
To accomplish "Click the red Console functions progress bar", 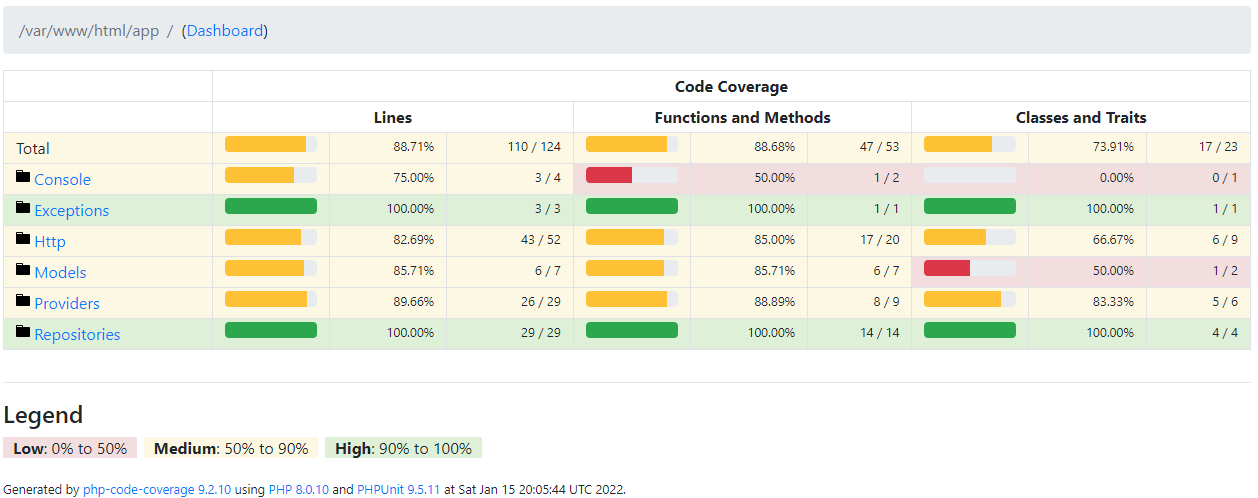I will [x=632, y=175].
